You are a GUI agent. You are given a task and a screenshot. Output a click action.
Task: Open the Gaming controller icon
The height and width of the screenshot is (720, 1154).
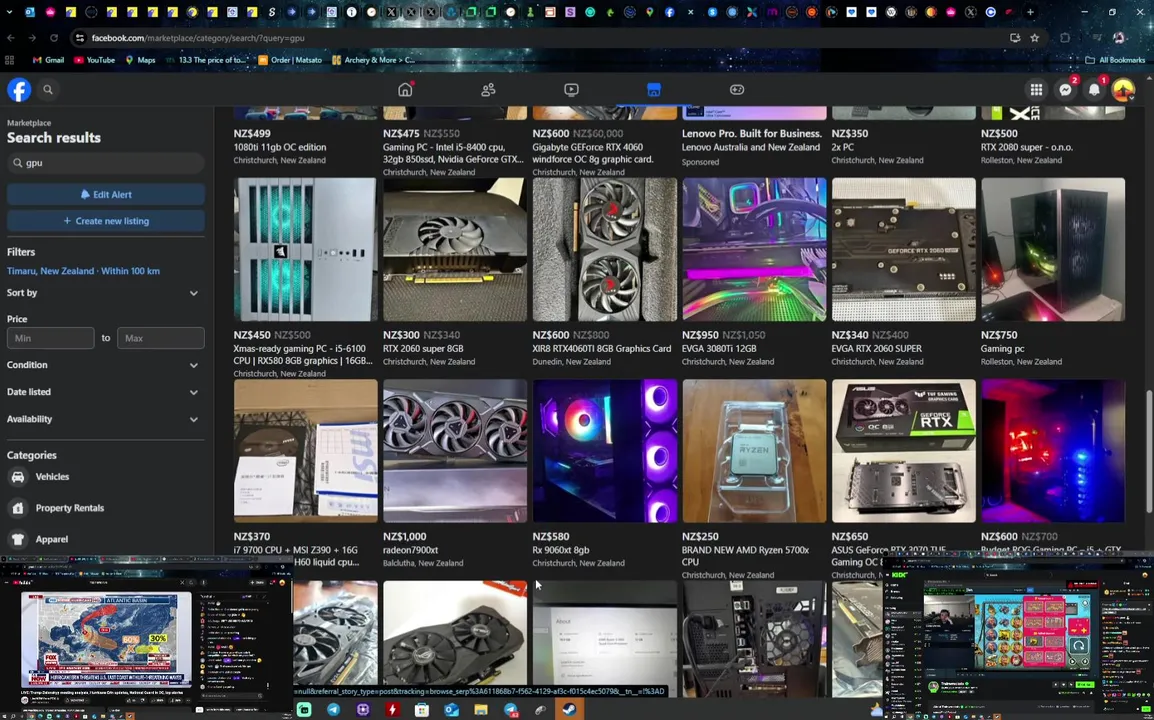coord(737,90)
